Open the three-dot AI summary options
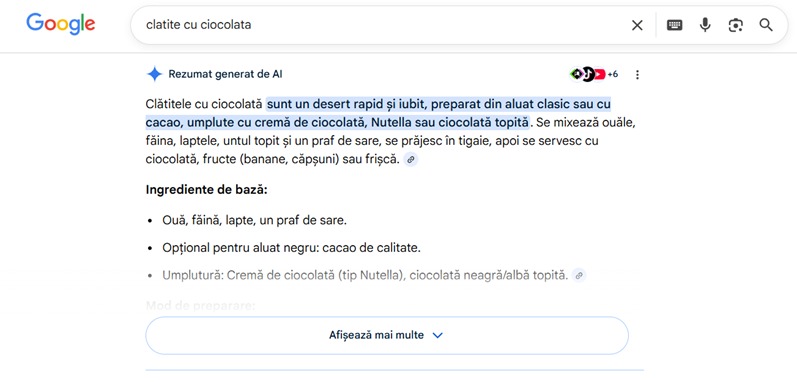 (637, 75)
